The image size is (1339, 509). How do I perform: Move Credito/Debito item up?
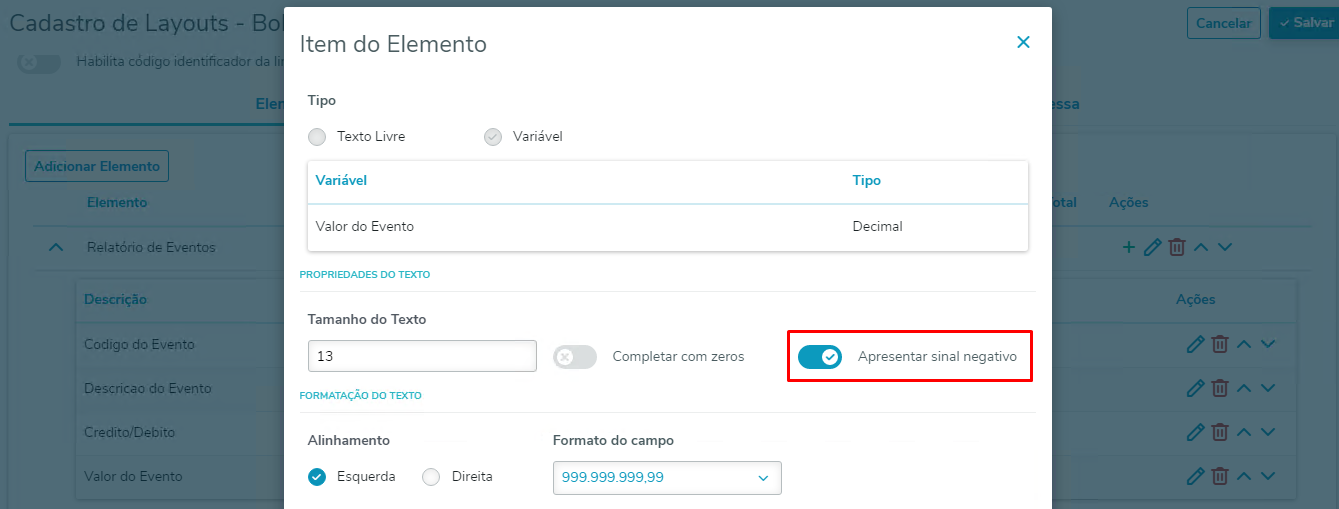pos(1244,432)
